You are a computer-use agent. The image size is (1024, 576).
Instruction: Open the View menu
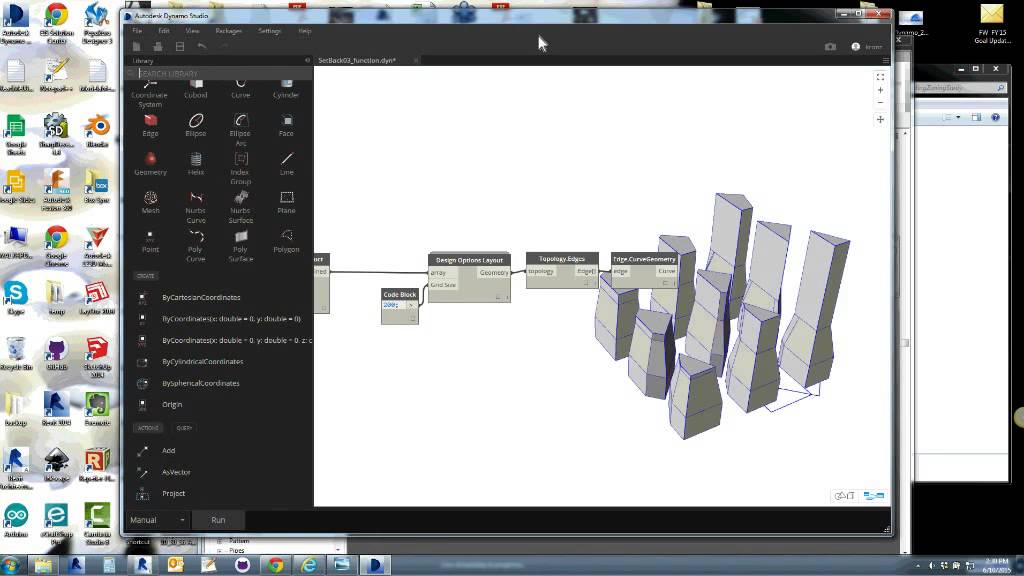[192, 31]
